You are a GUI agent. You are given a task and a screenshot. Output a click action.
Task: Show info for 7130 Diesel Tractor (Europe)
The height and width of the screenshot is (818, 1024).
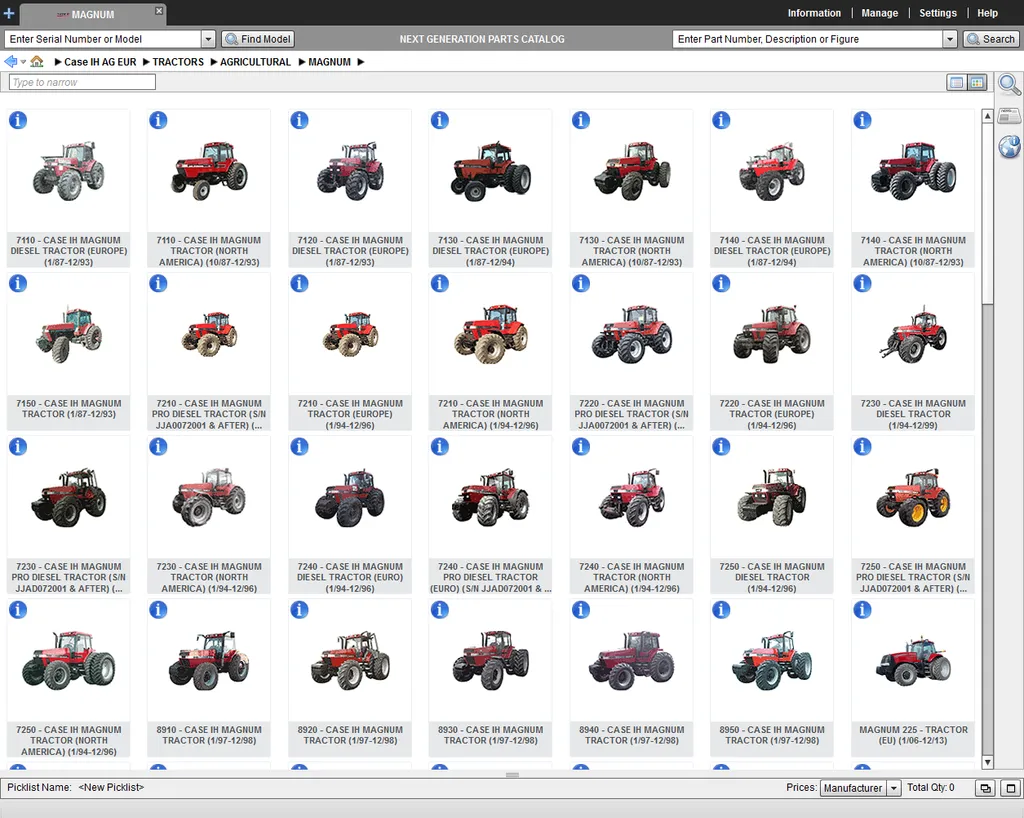[440, 120]
